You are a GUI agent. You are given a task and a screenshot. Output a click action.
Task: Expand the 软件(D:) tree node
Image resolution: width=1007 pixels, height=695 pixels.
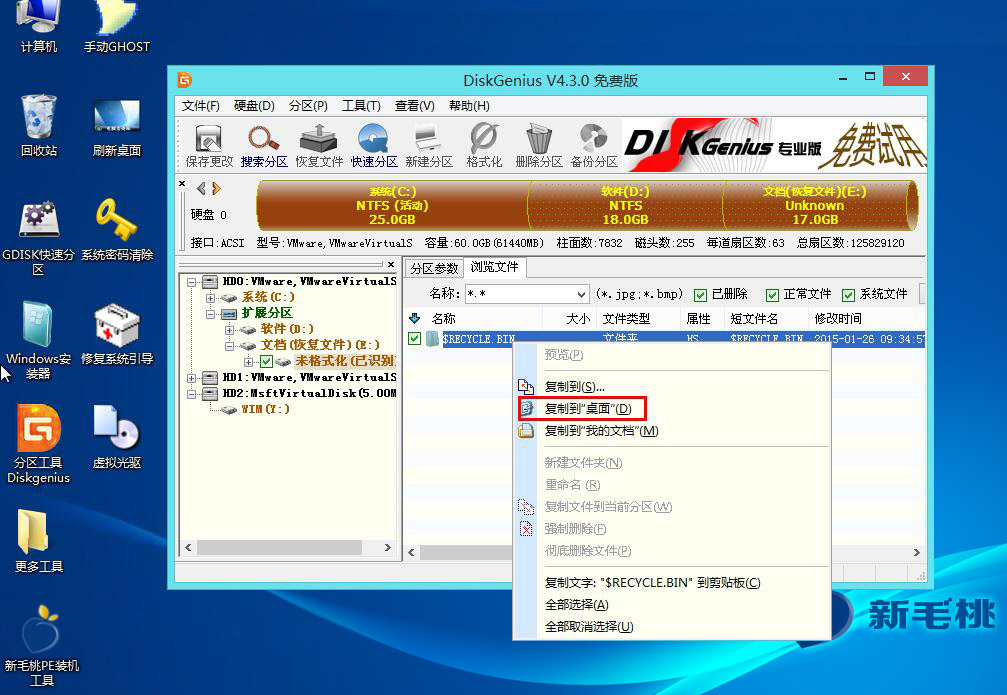[x=229, y=330]
